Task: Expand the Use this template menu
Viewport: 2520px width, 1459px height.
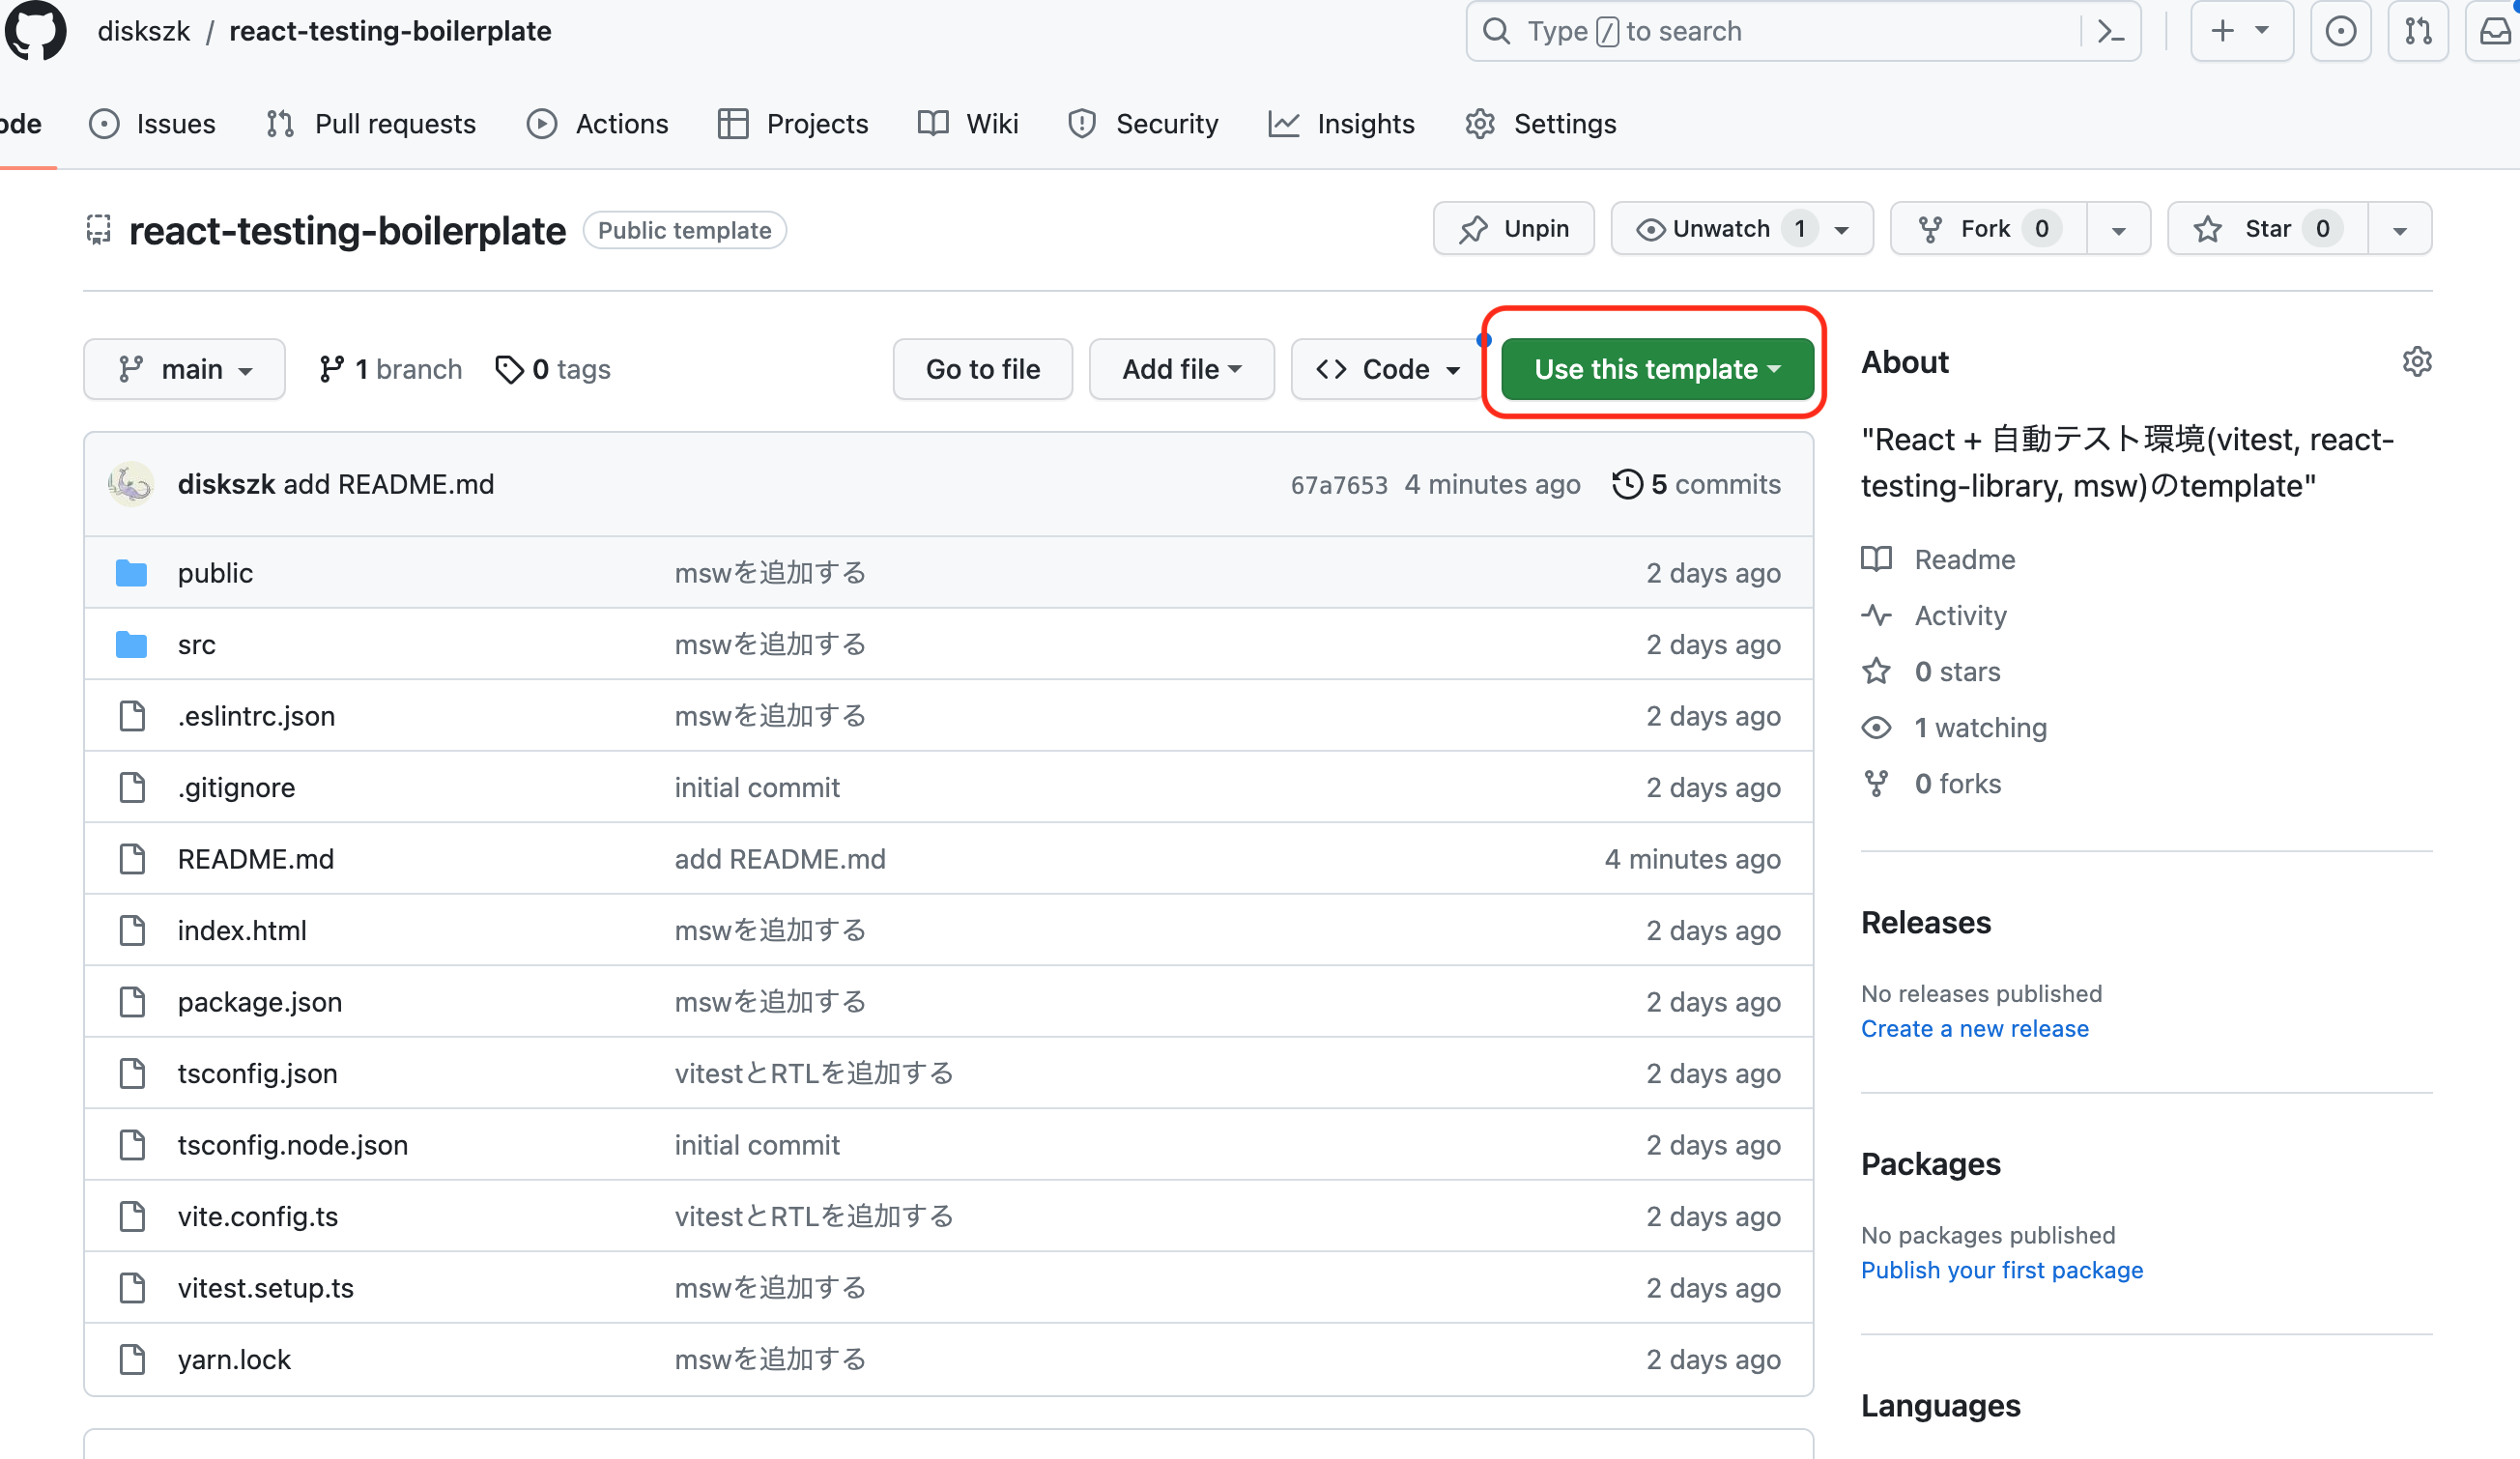Action: pos(1657,370)
